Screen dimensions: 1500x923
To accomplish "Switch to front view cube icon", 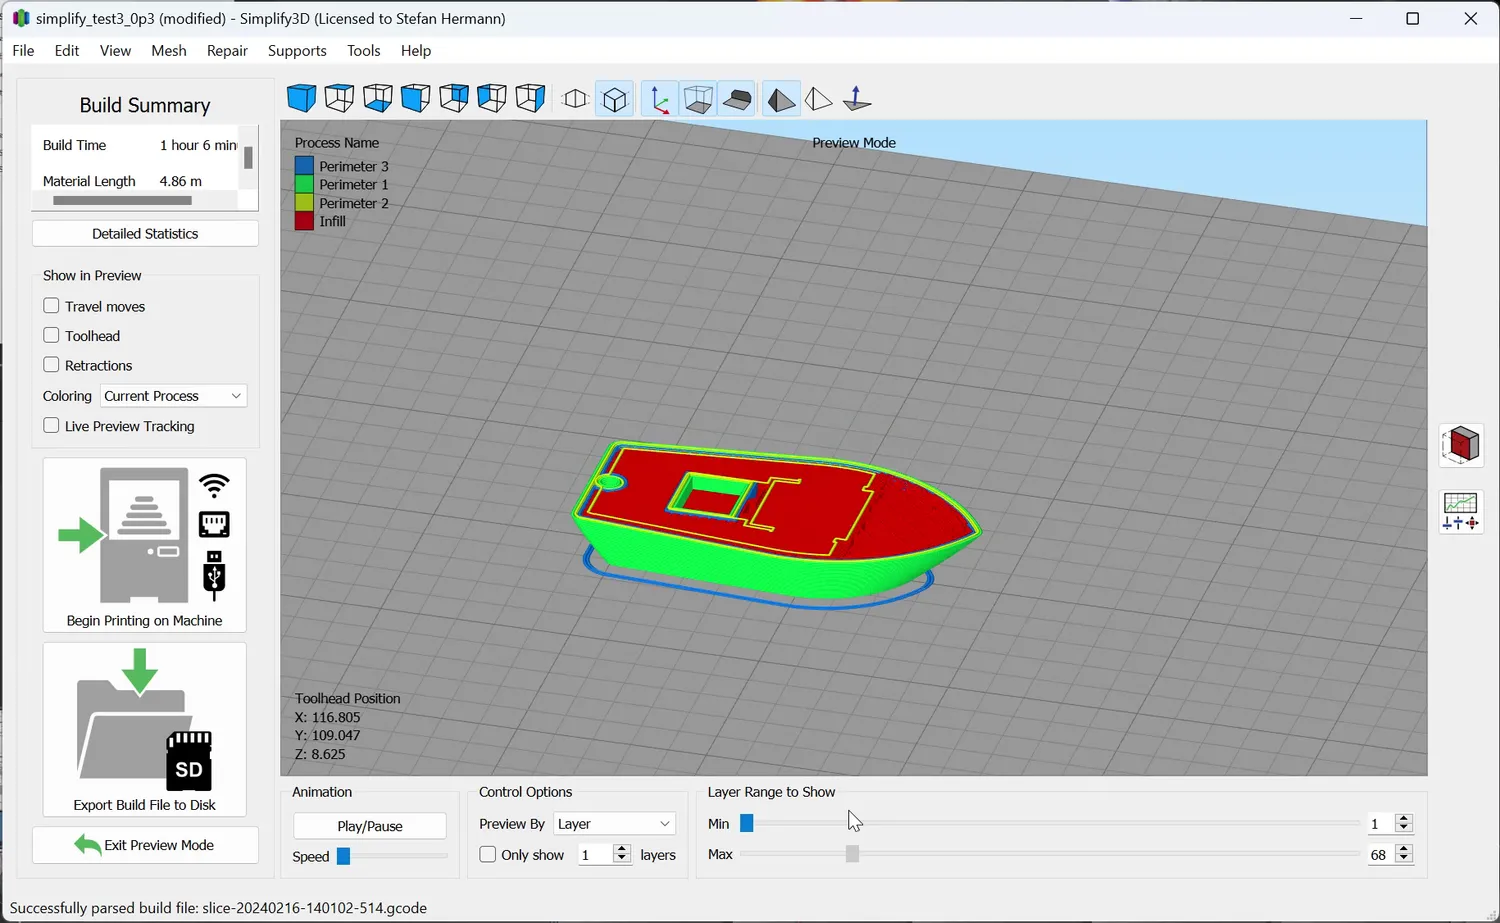I will click(416, 98).
